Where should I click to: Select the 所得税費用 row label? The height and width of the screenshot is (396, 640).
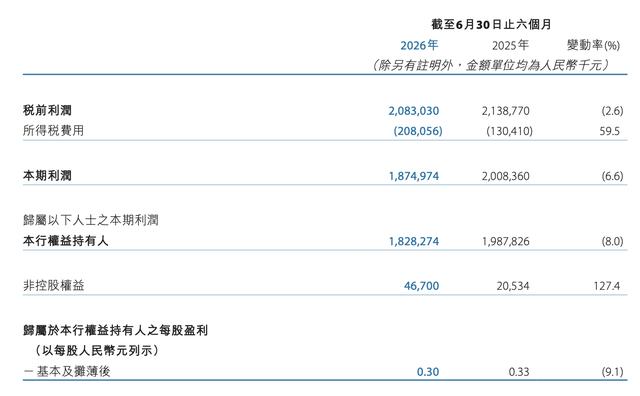pyautogui.click(x=53, y=131)
